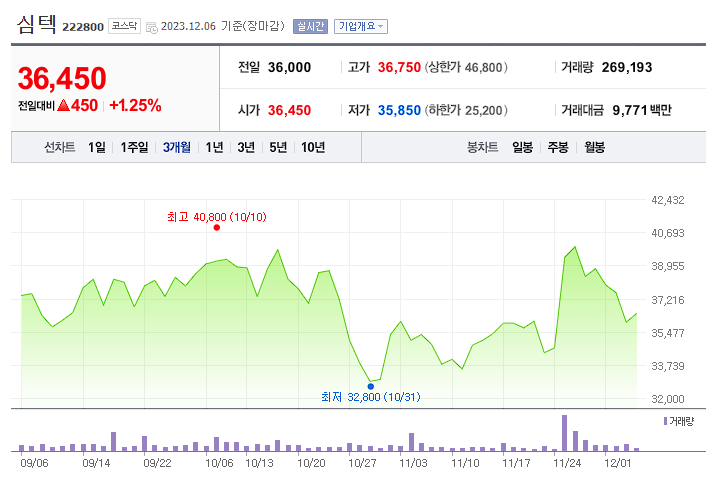Click the 12/01 date axis label
Screen dimensions: 706x483
618,463
